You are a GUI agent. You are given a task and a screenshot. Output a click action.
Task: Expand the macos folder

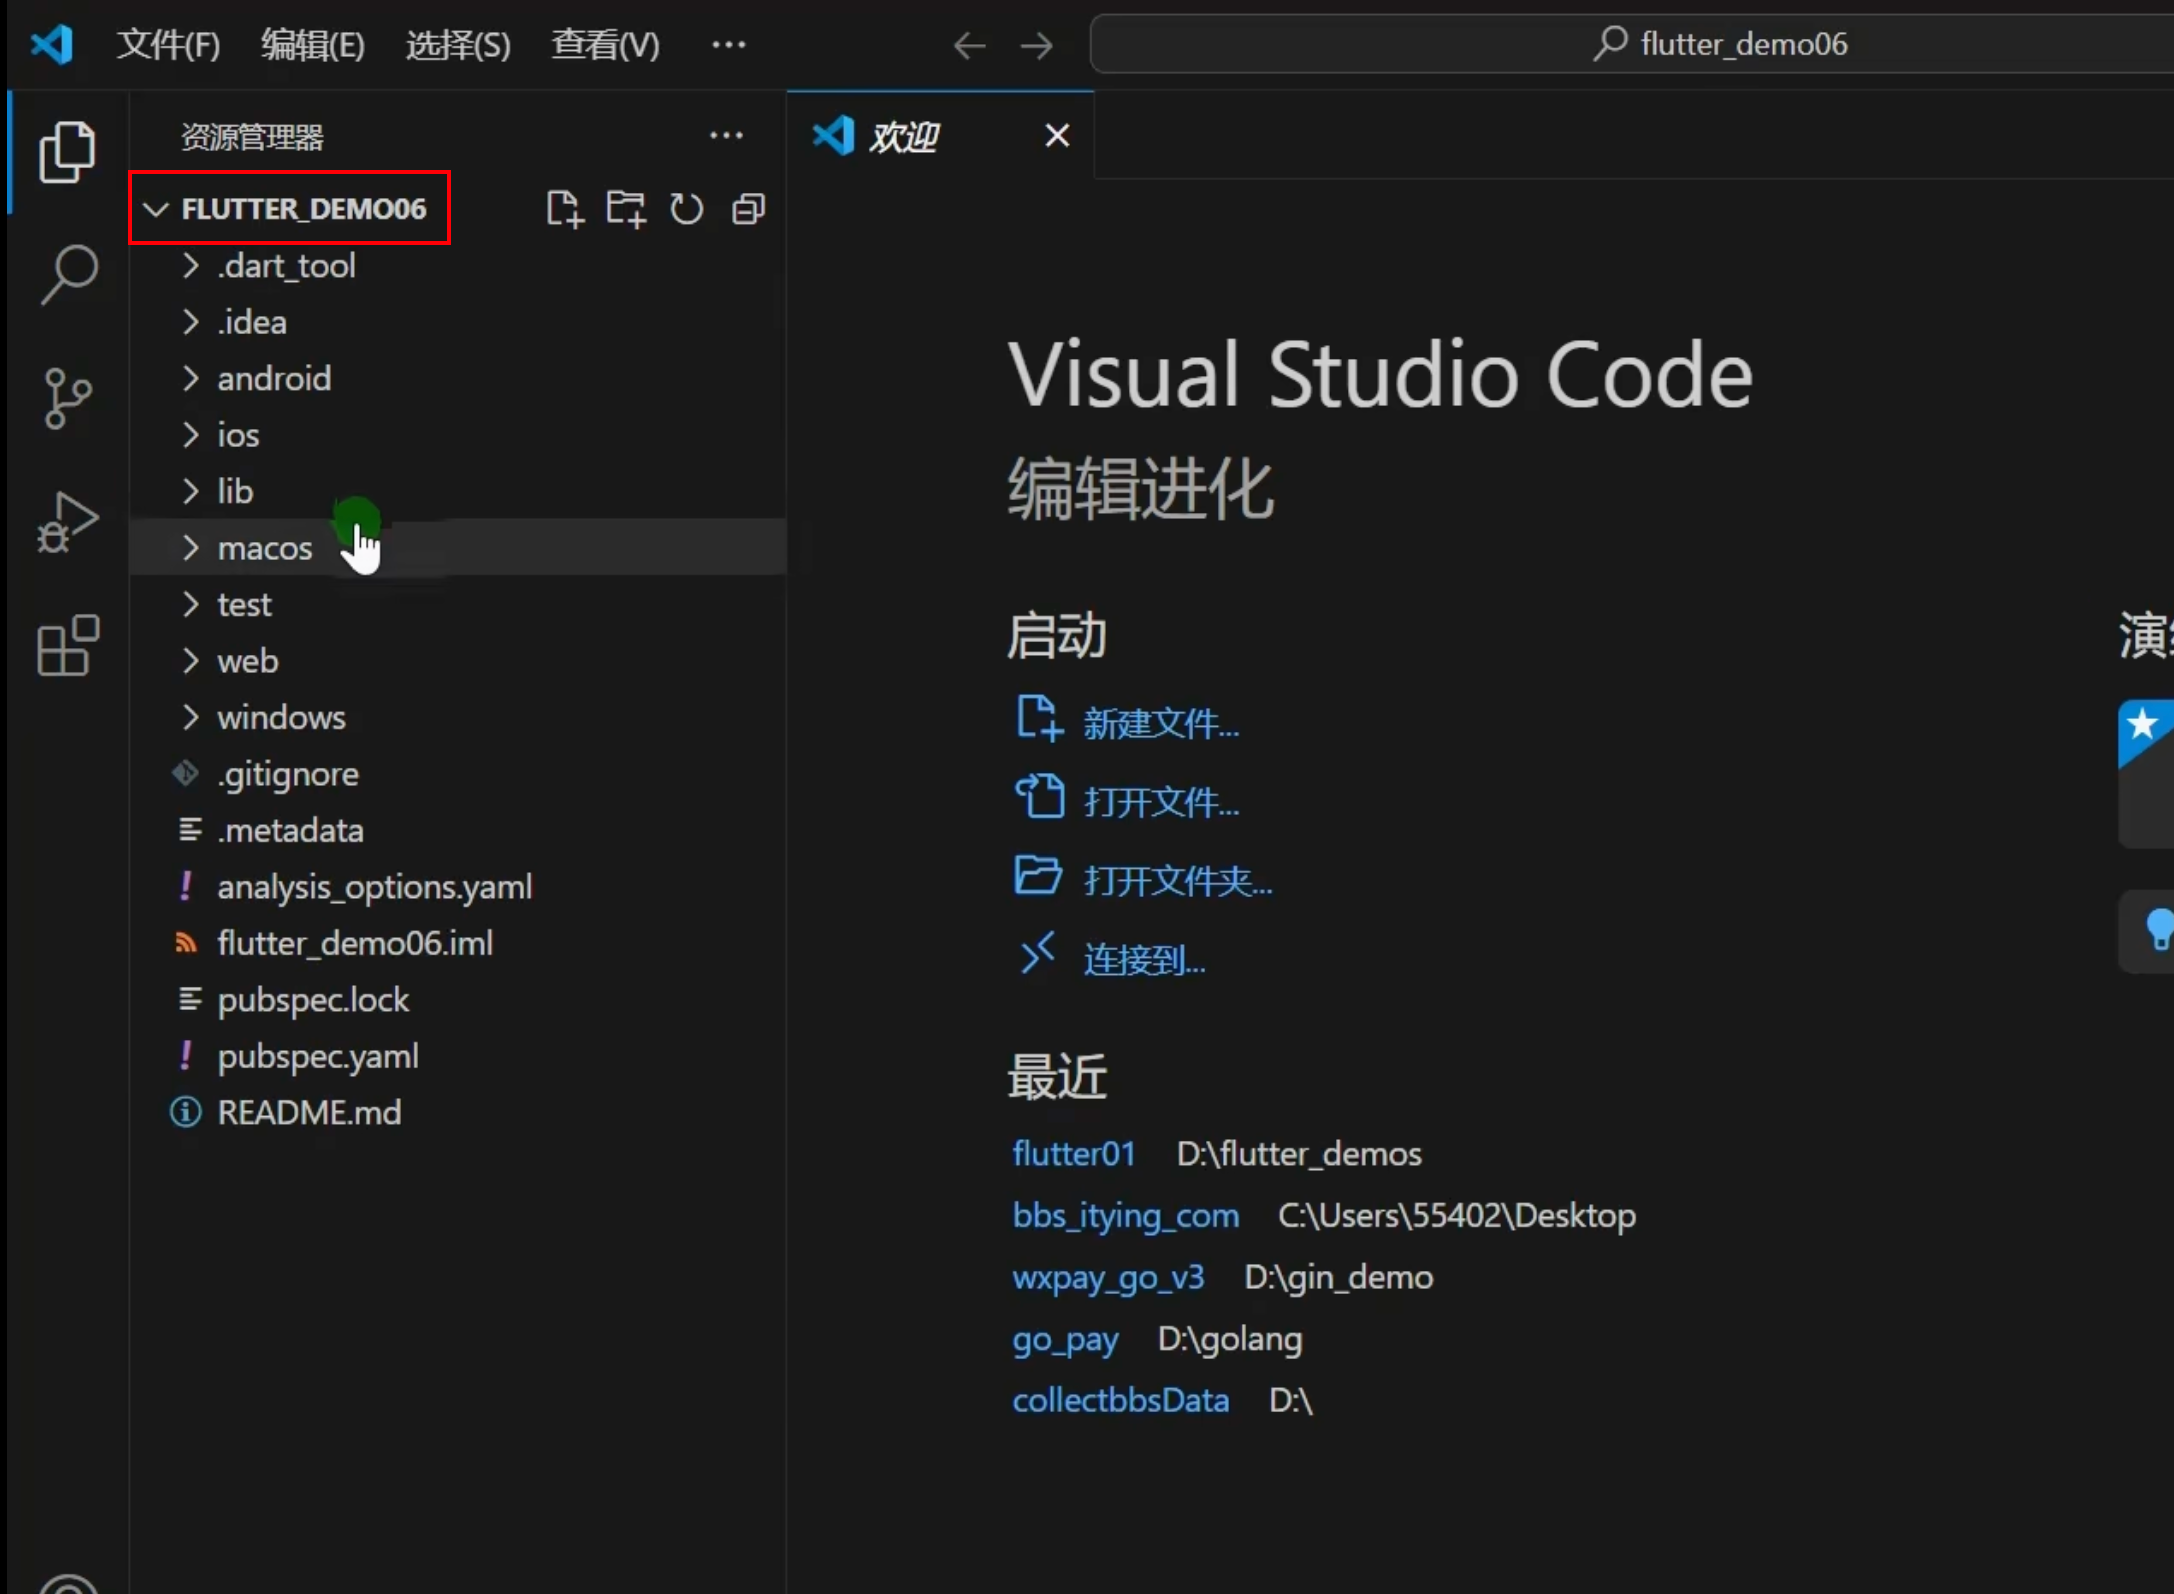click(x=458, y=548)
